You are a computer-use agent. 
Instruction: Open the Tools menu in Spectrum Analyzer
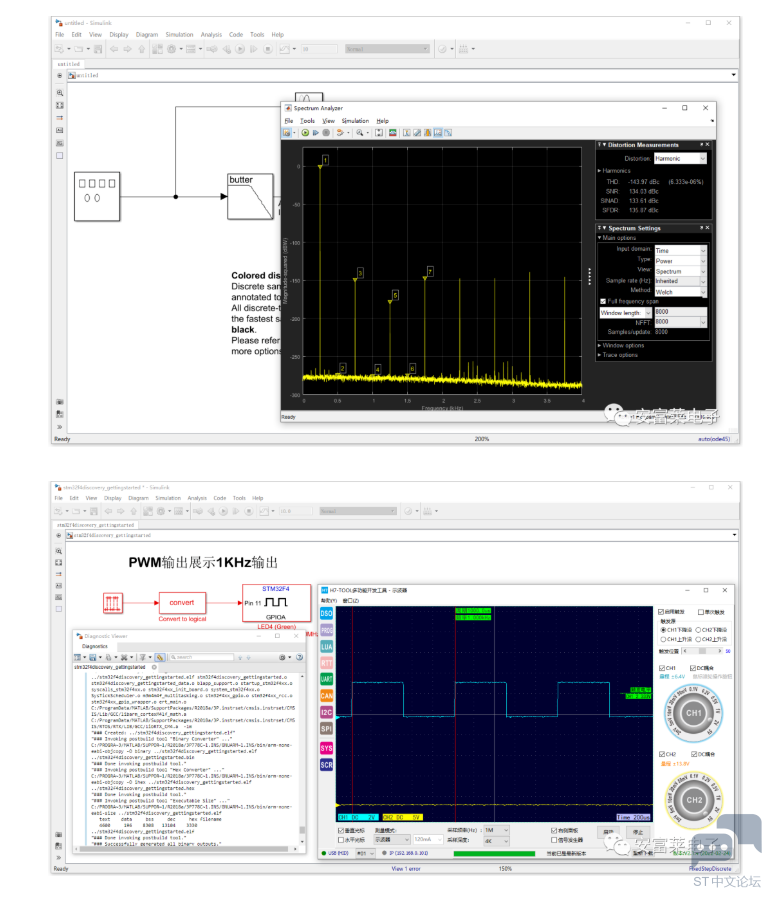coord(308,121)
